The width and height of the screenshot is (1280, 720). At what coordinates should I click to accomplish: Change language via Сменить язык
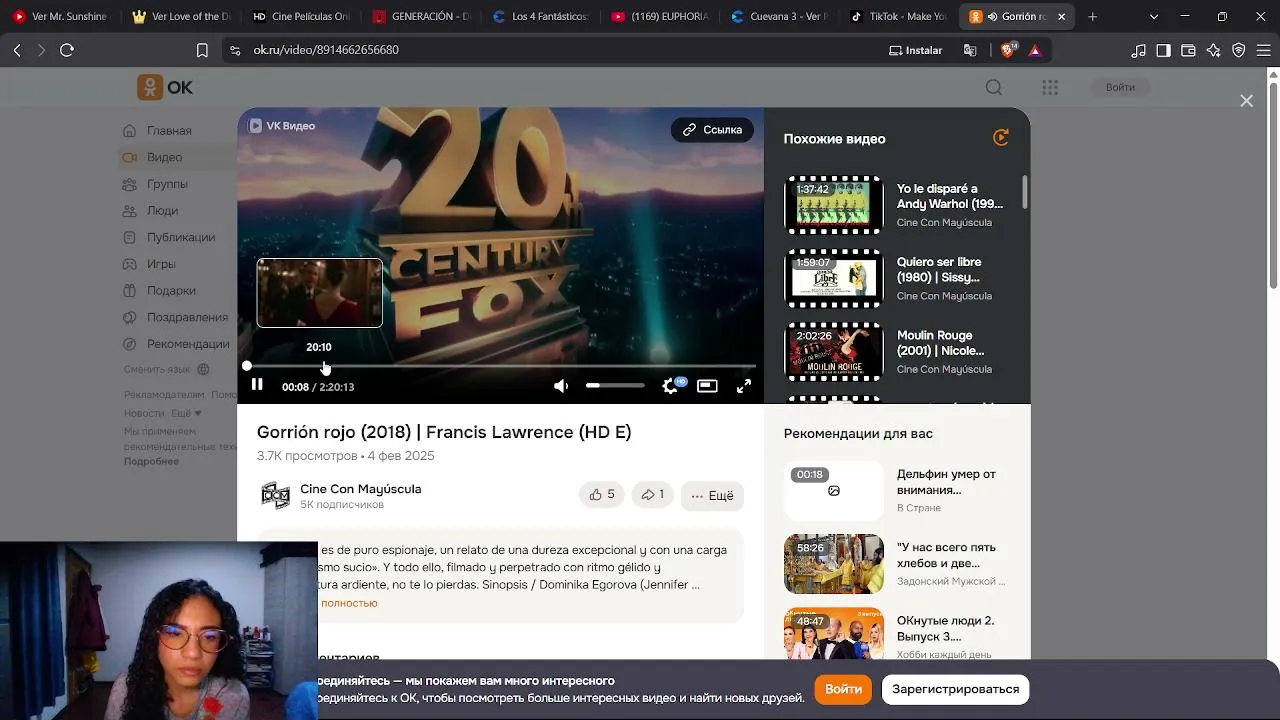[x=166, y=369]
